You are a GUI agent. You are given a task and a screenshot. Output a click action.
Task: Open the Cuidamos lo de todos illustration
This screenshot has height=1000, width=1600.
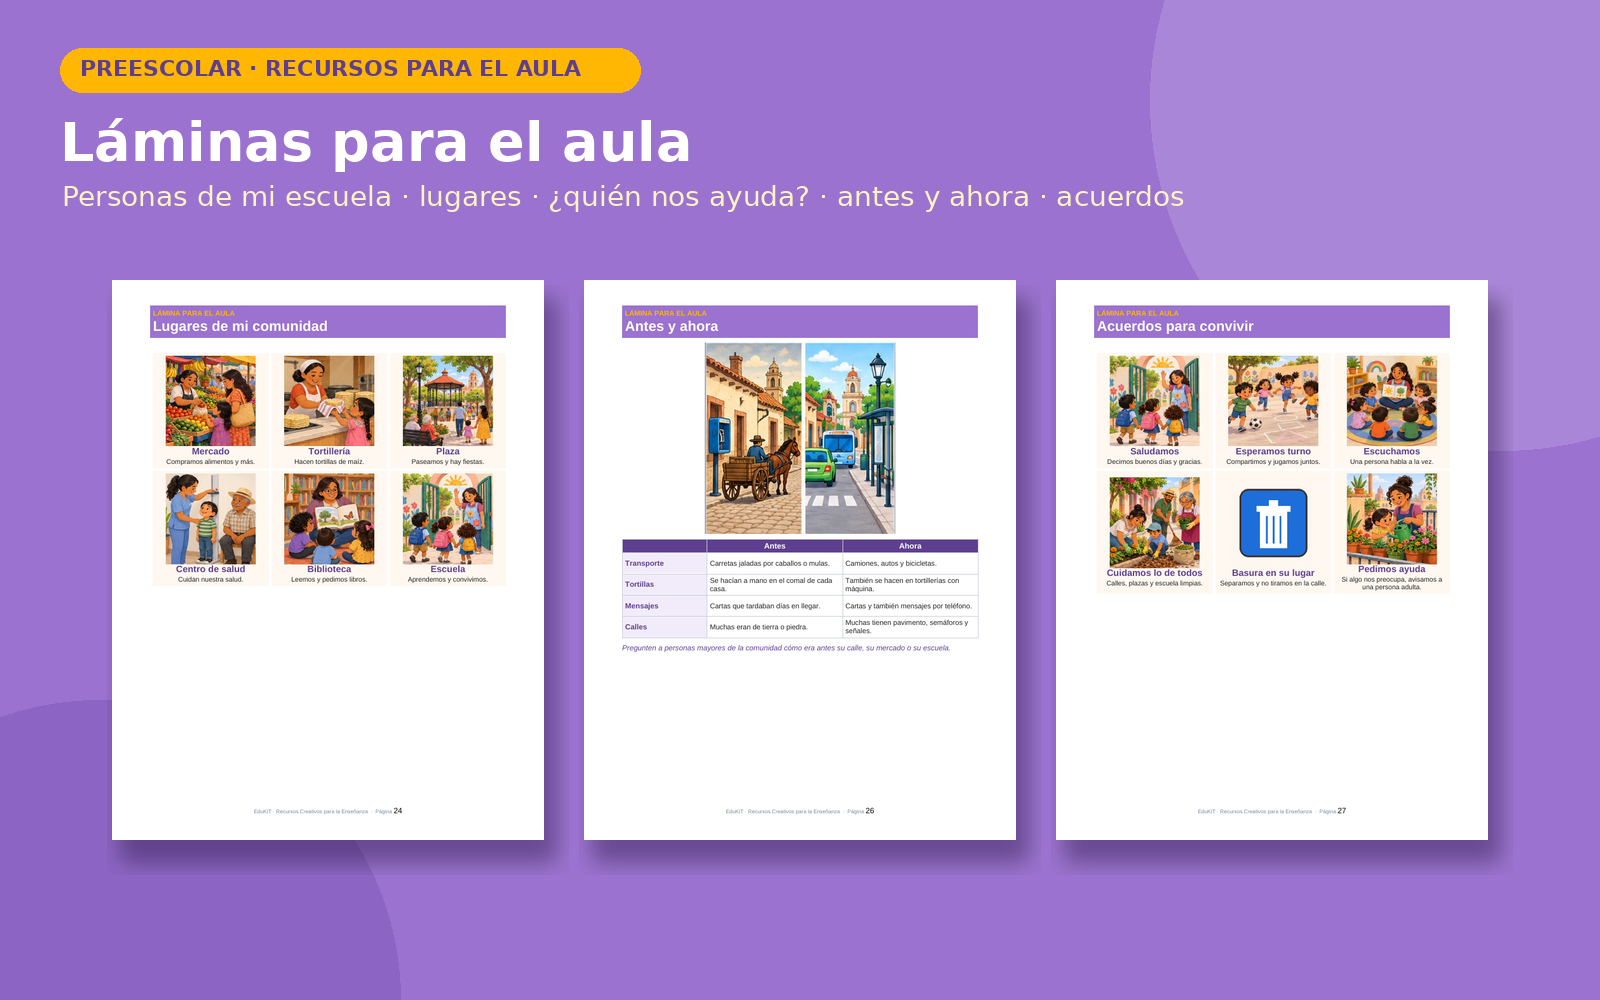(1155, 523)
